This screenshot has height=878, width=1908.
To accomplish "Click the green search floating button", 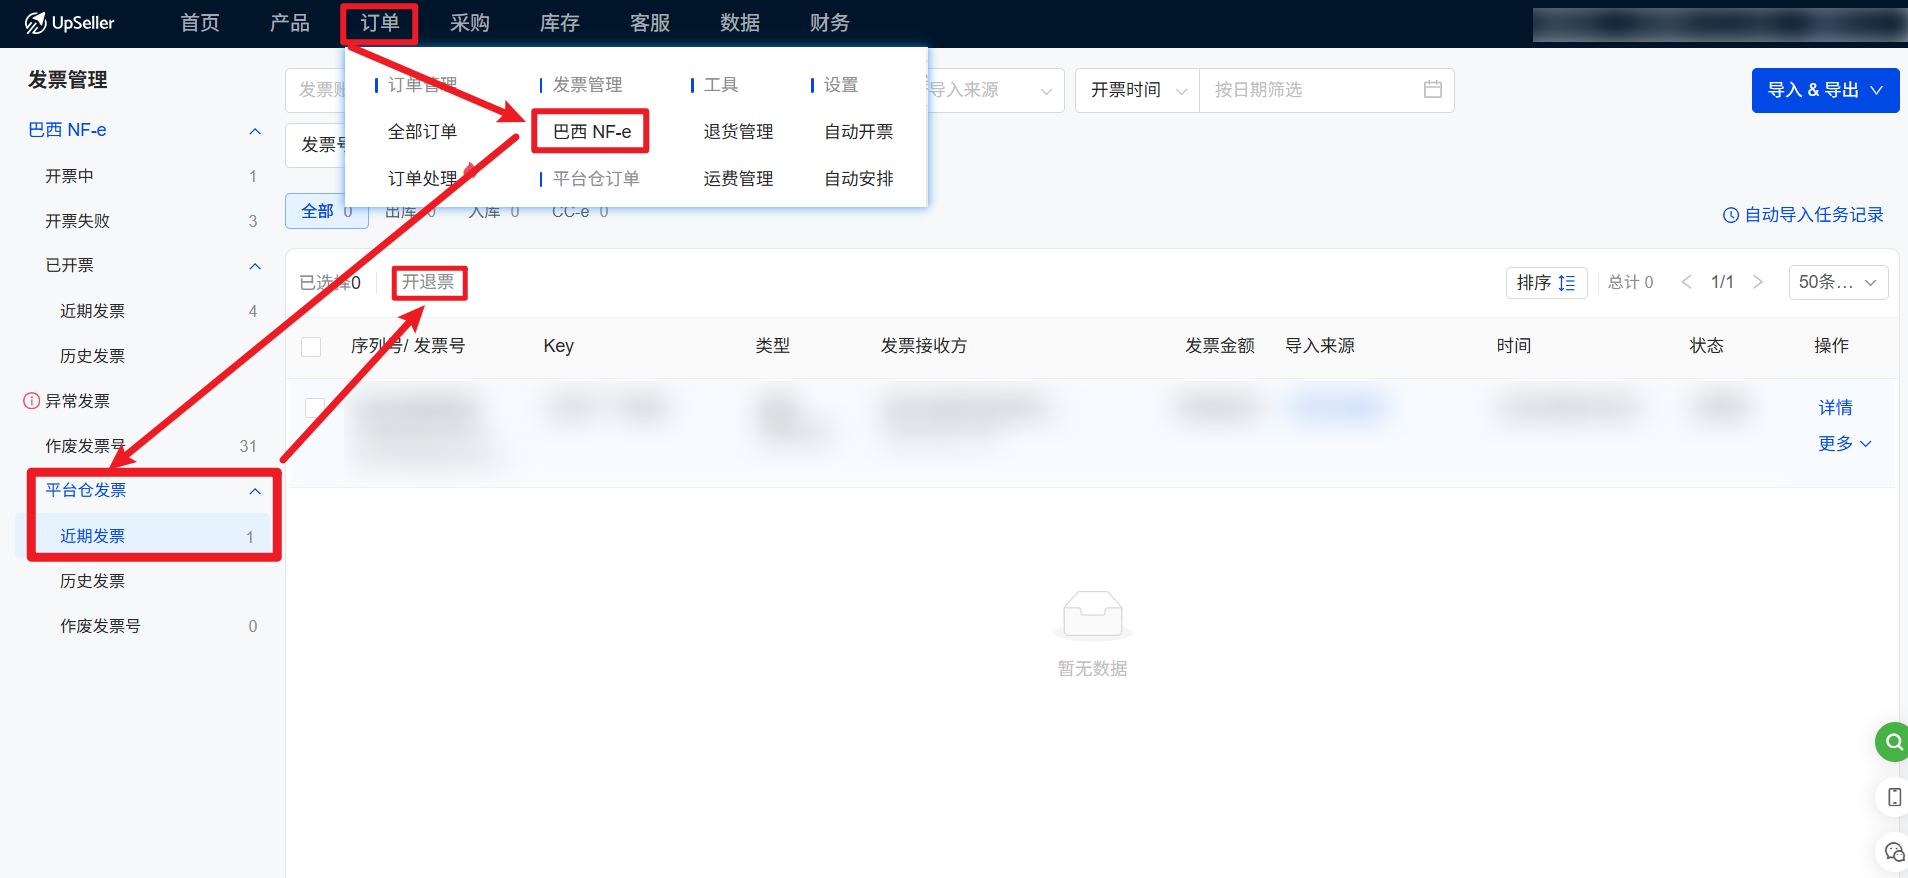I will point(1892,742).
